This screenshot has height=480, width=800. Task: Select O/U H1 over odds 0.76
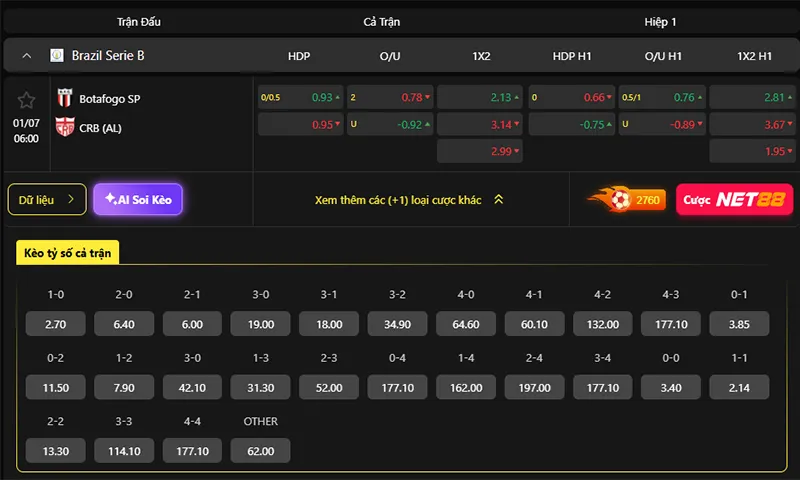pos(662,97)
